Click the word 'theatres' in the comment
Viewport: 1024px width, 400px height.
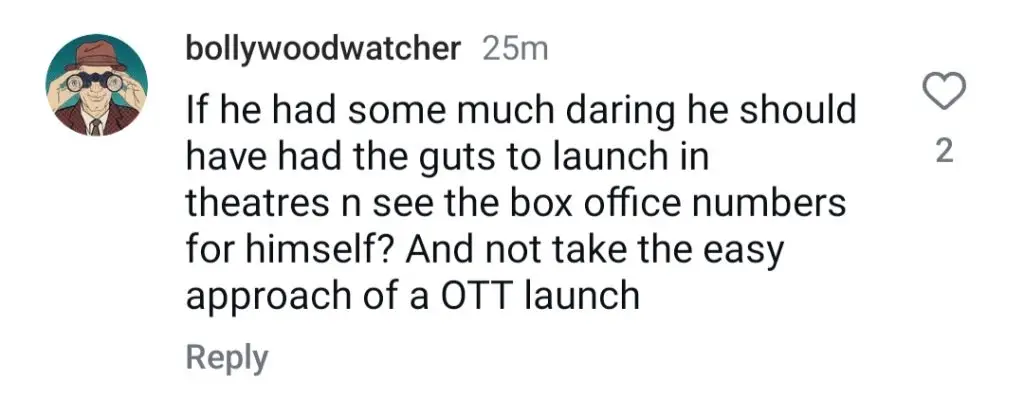[268, 203]
